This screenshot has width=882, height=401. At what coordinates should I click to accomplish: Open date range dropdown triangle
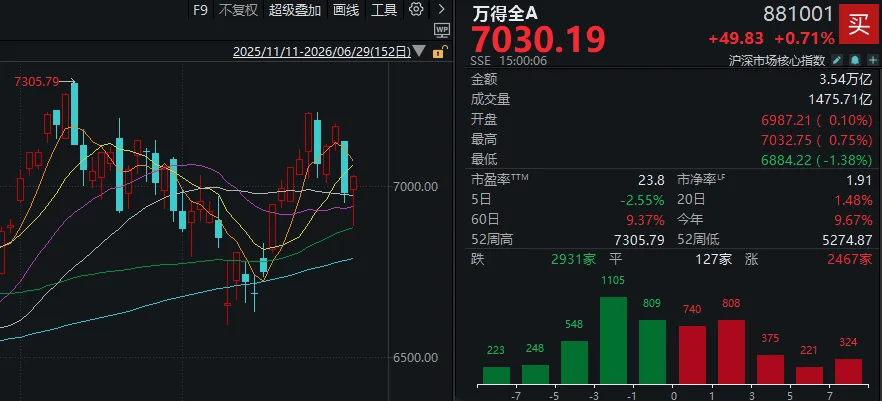click(420, 52)
